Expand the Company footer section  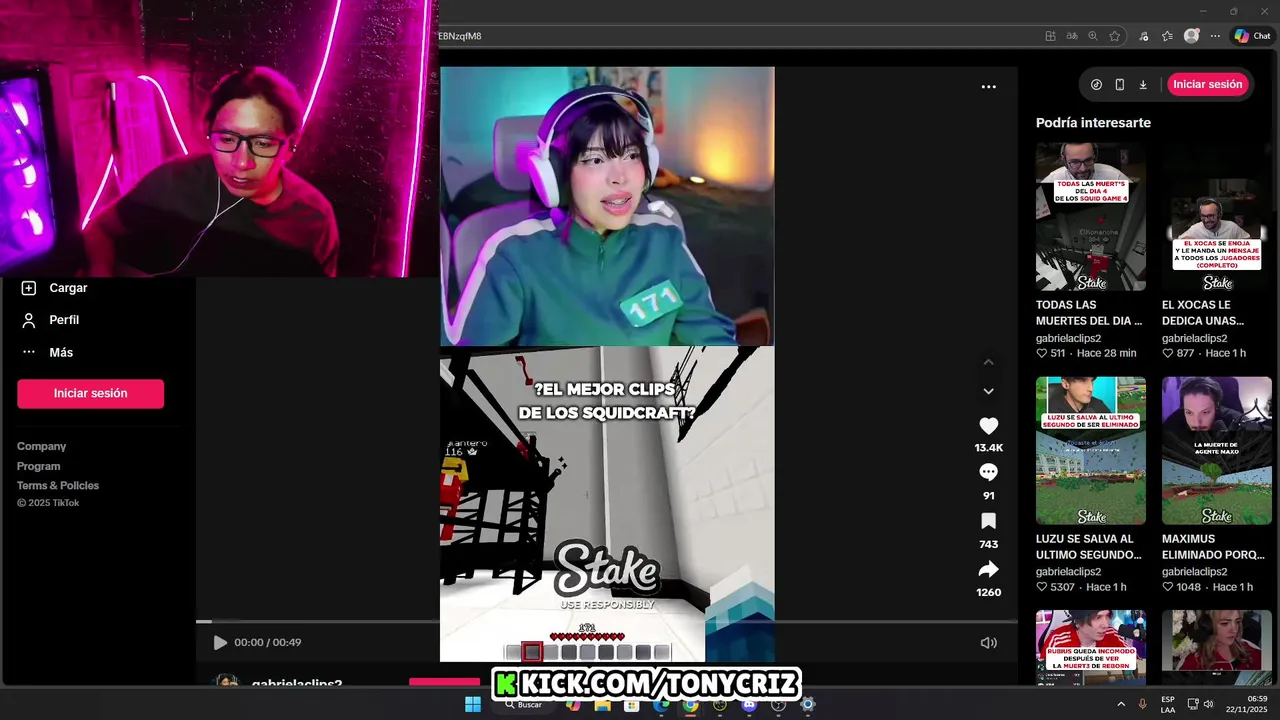click(41, 446)
